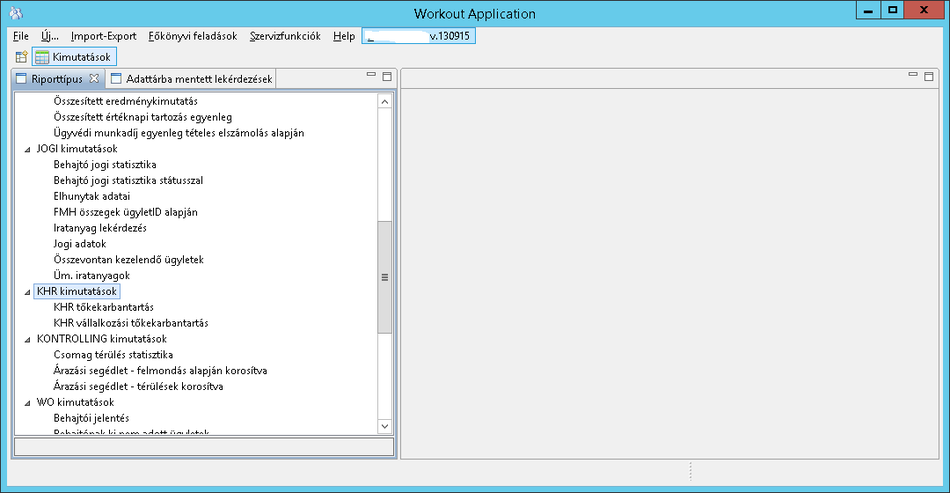Viewport: 950px width, 493px height.
Task: Maximize the right empty editor panel
Action: click(928, 76)
